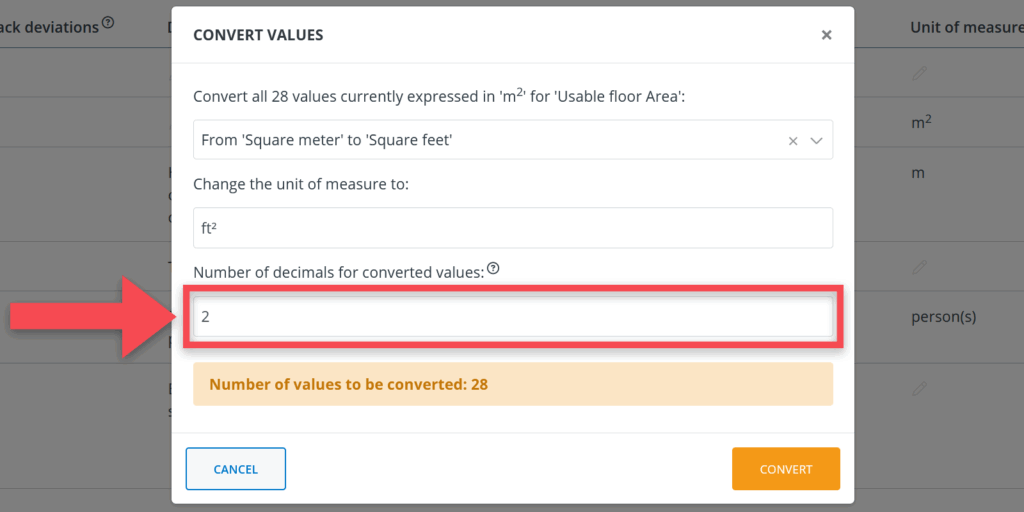Select the person(s) unit cell
This screenshot has height=512, width=1024.
coord(943,317)
